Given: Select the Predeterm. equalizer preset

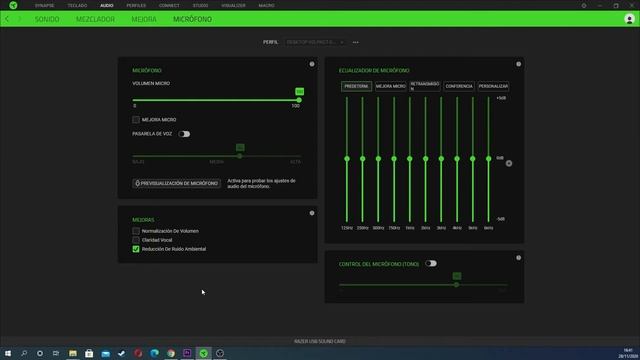Looking at the screenshot, I should point(356,86).
